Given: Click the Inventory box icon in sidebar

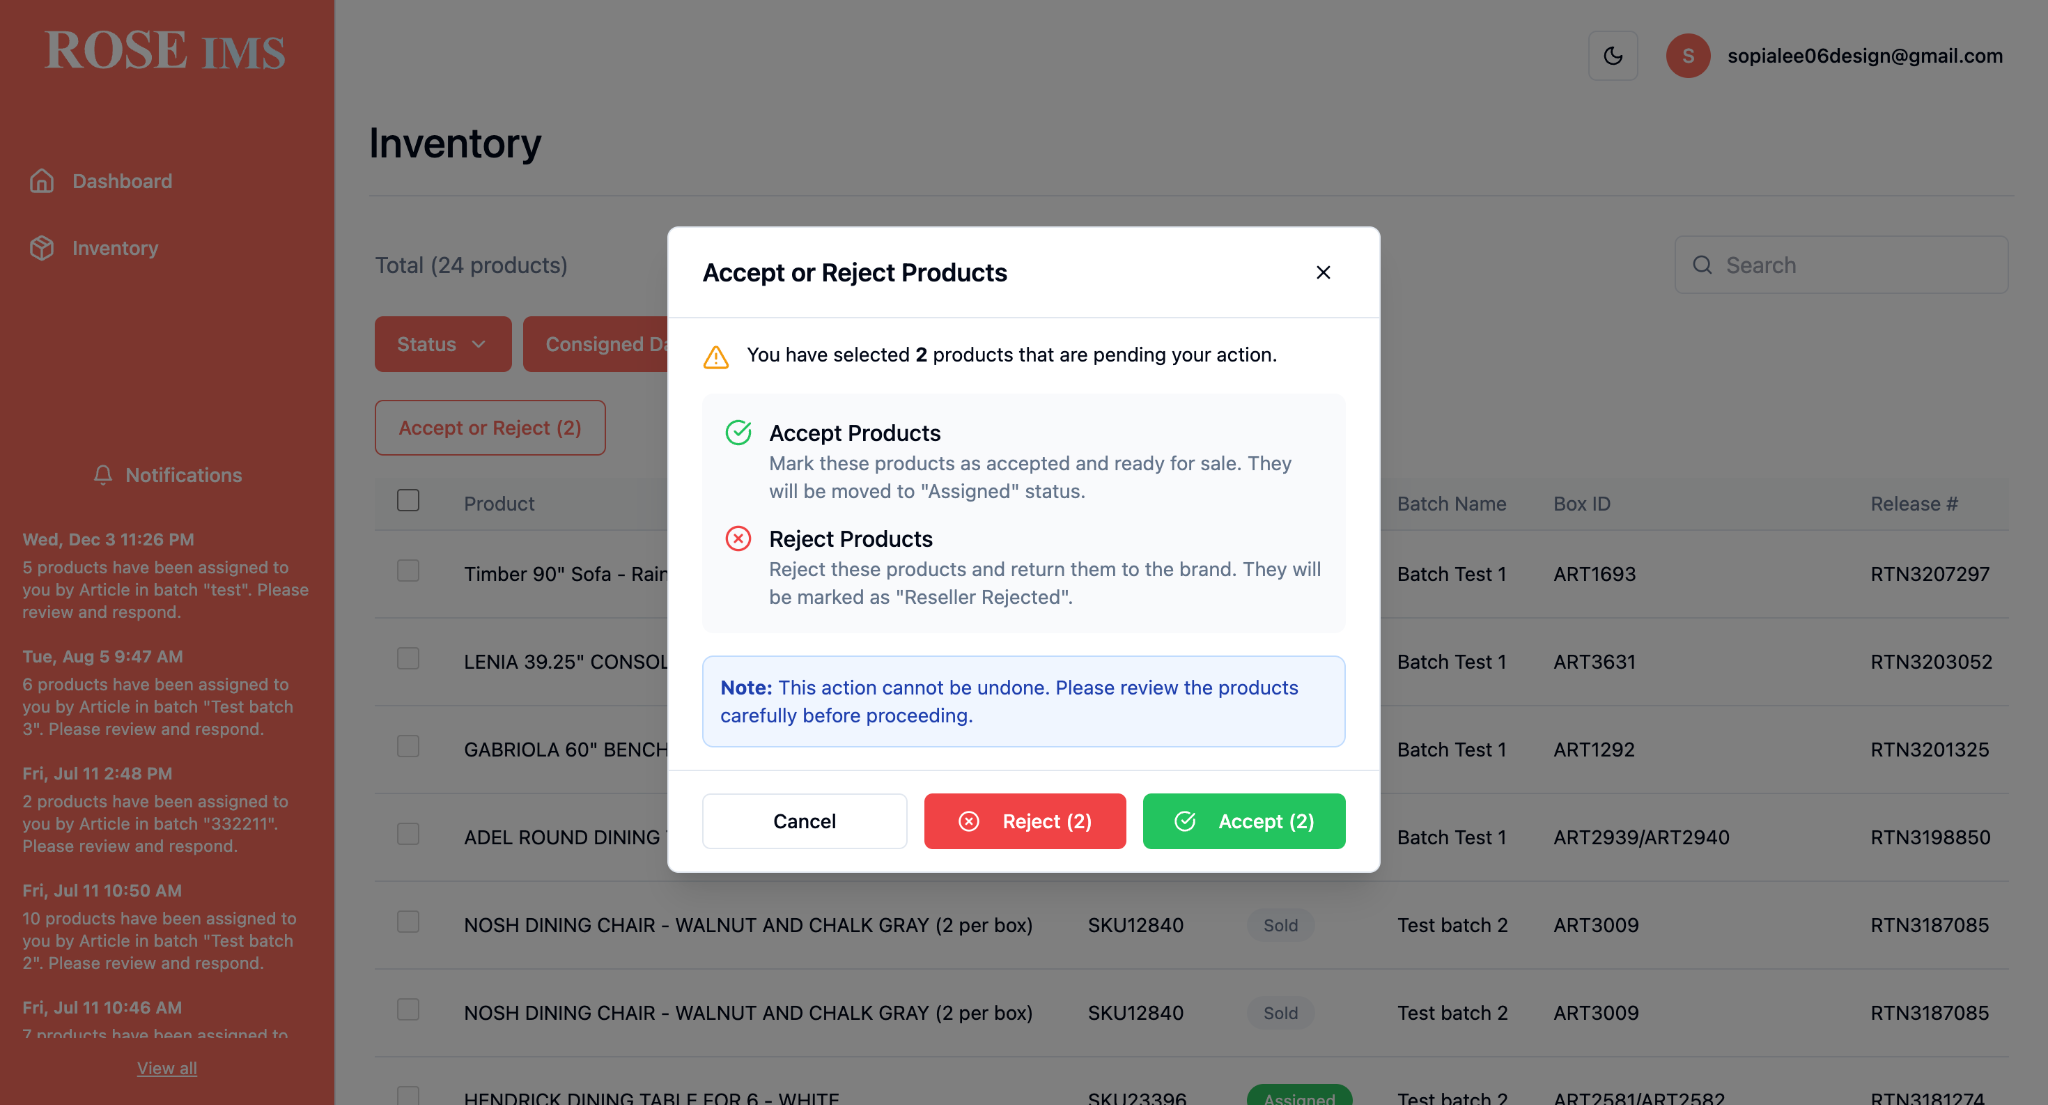Looking at the screenshot, I should click(x=42, y=247).
